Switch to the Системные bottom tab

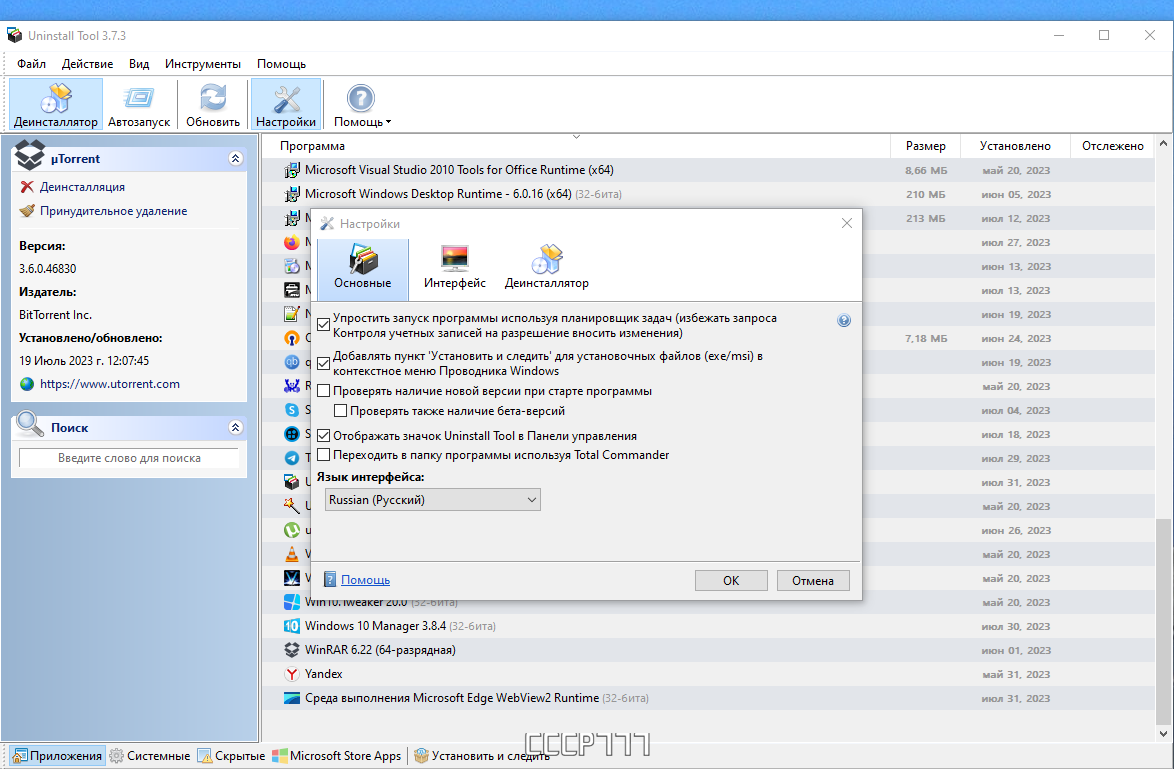coord(150,756)
